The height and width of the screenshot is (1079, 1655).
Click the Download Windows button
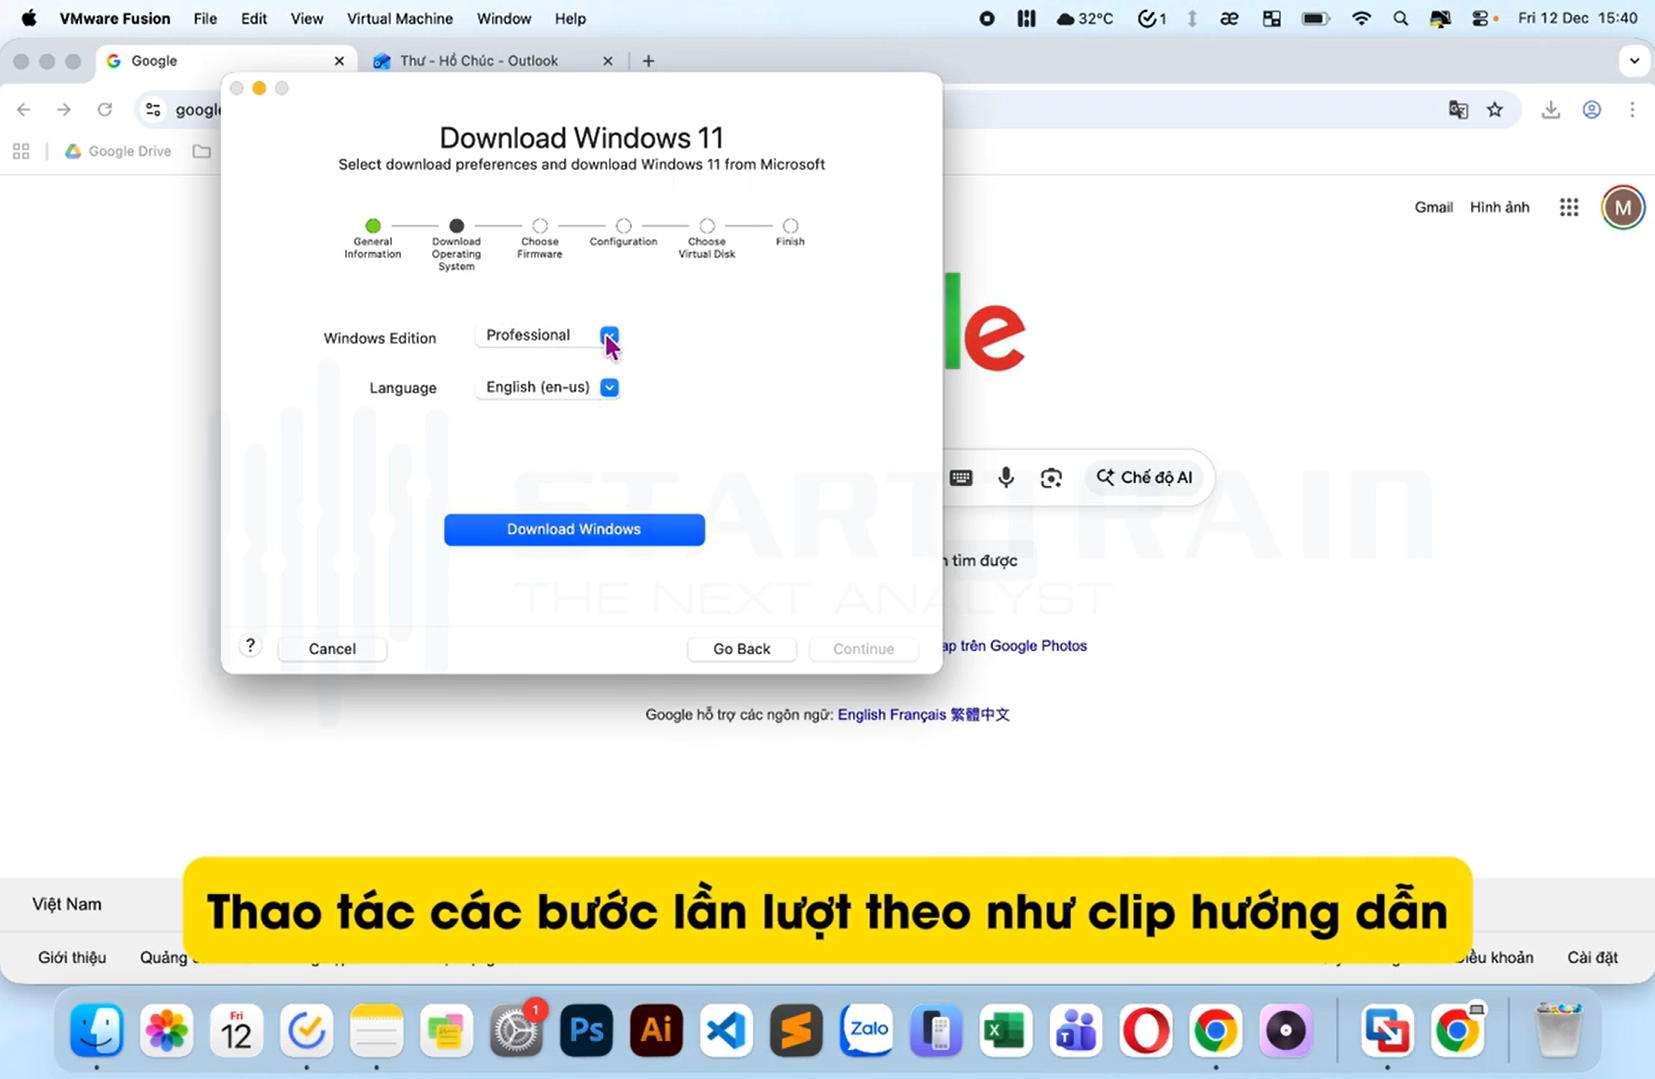[x=573, y=529]
